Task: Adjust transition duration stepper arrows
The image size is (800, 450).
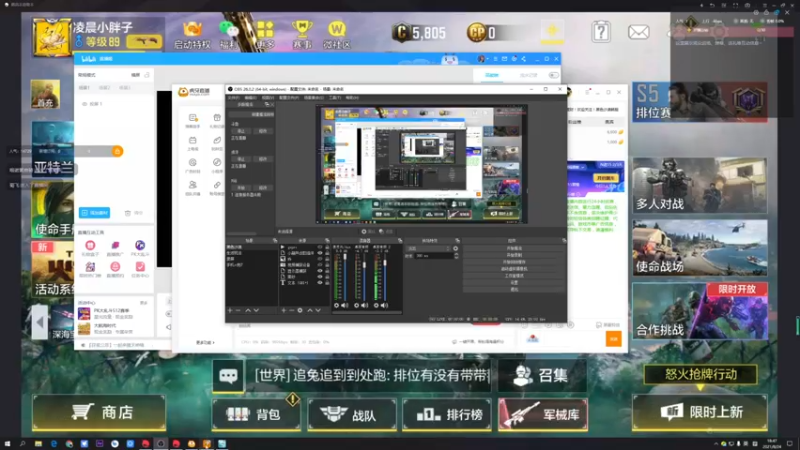Action: coord(456,256)
